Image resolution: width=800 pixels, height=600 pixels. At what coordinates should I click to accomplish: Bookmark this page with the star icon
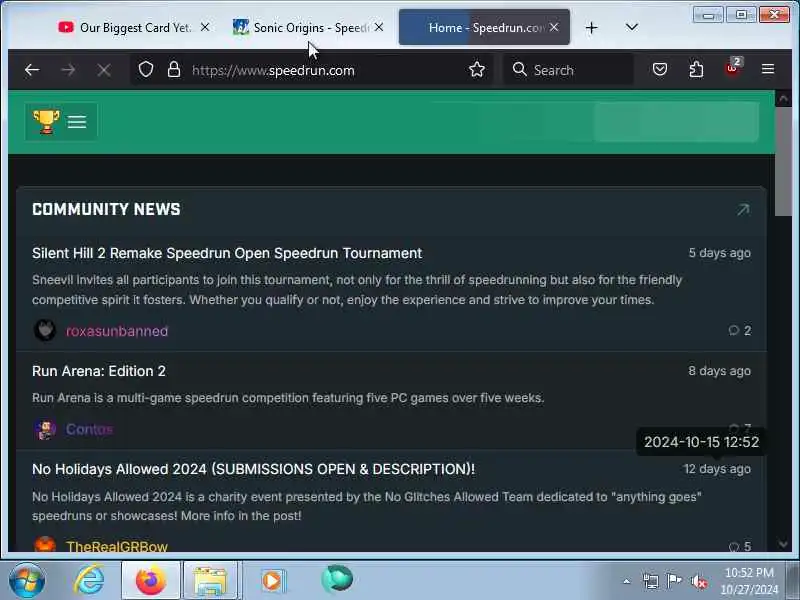[477, 69]
